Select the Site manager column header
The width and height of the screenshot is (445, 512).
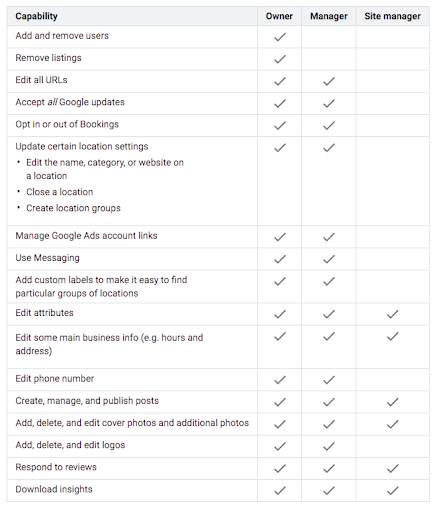point(392,16)
